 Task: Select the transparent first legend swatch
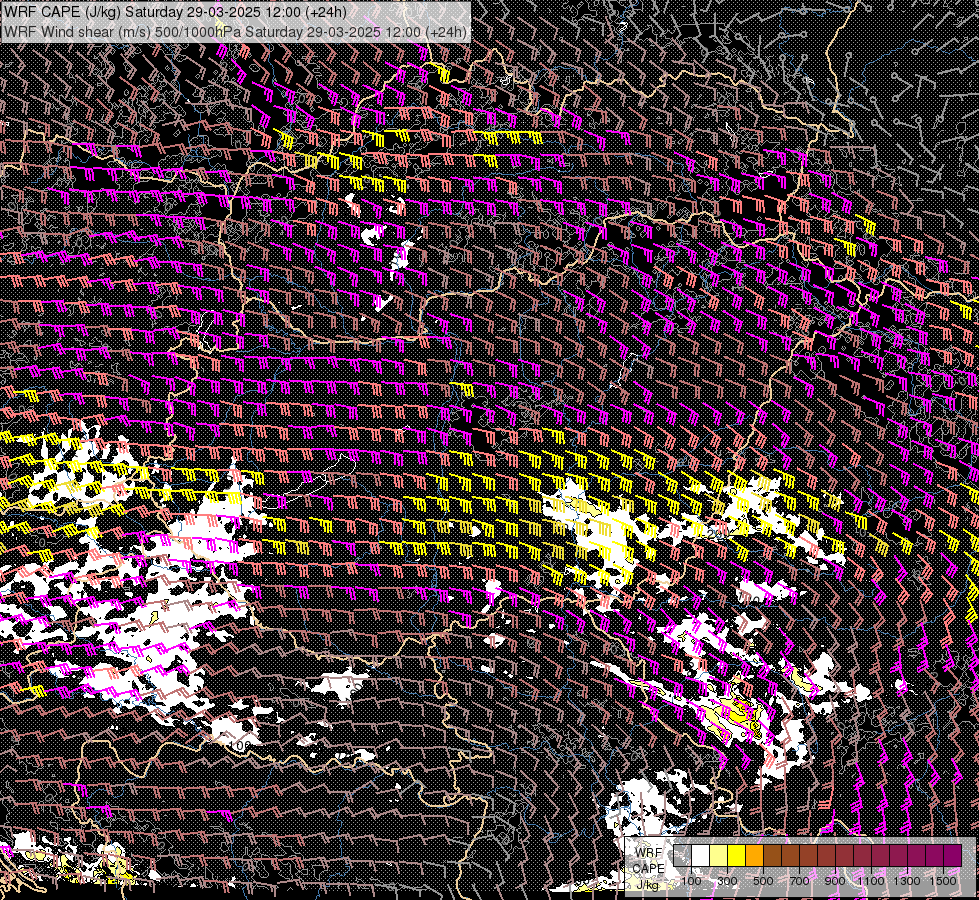pos(682,856)
